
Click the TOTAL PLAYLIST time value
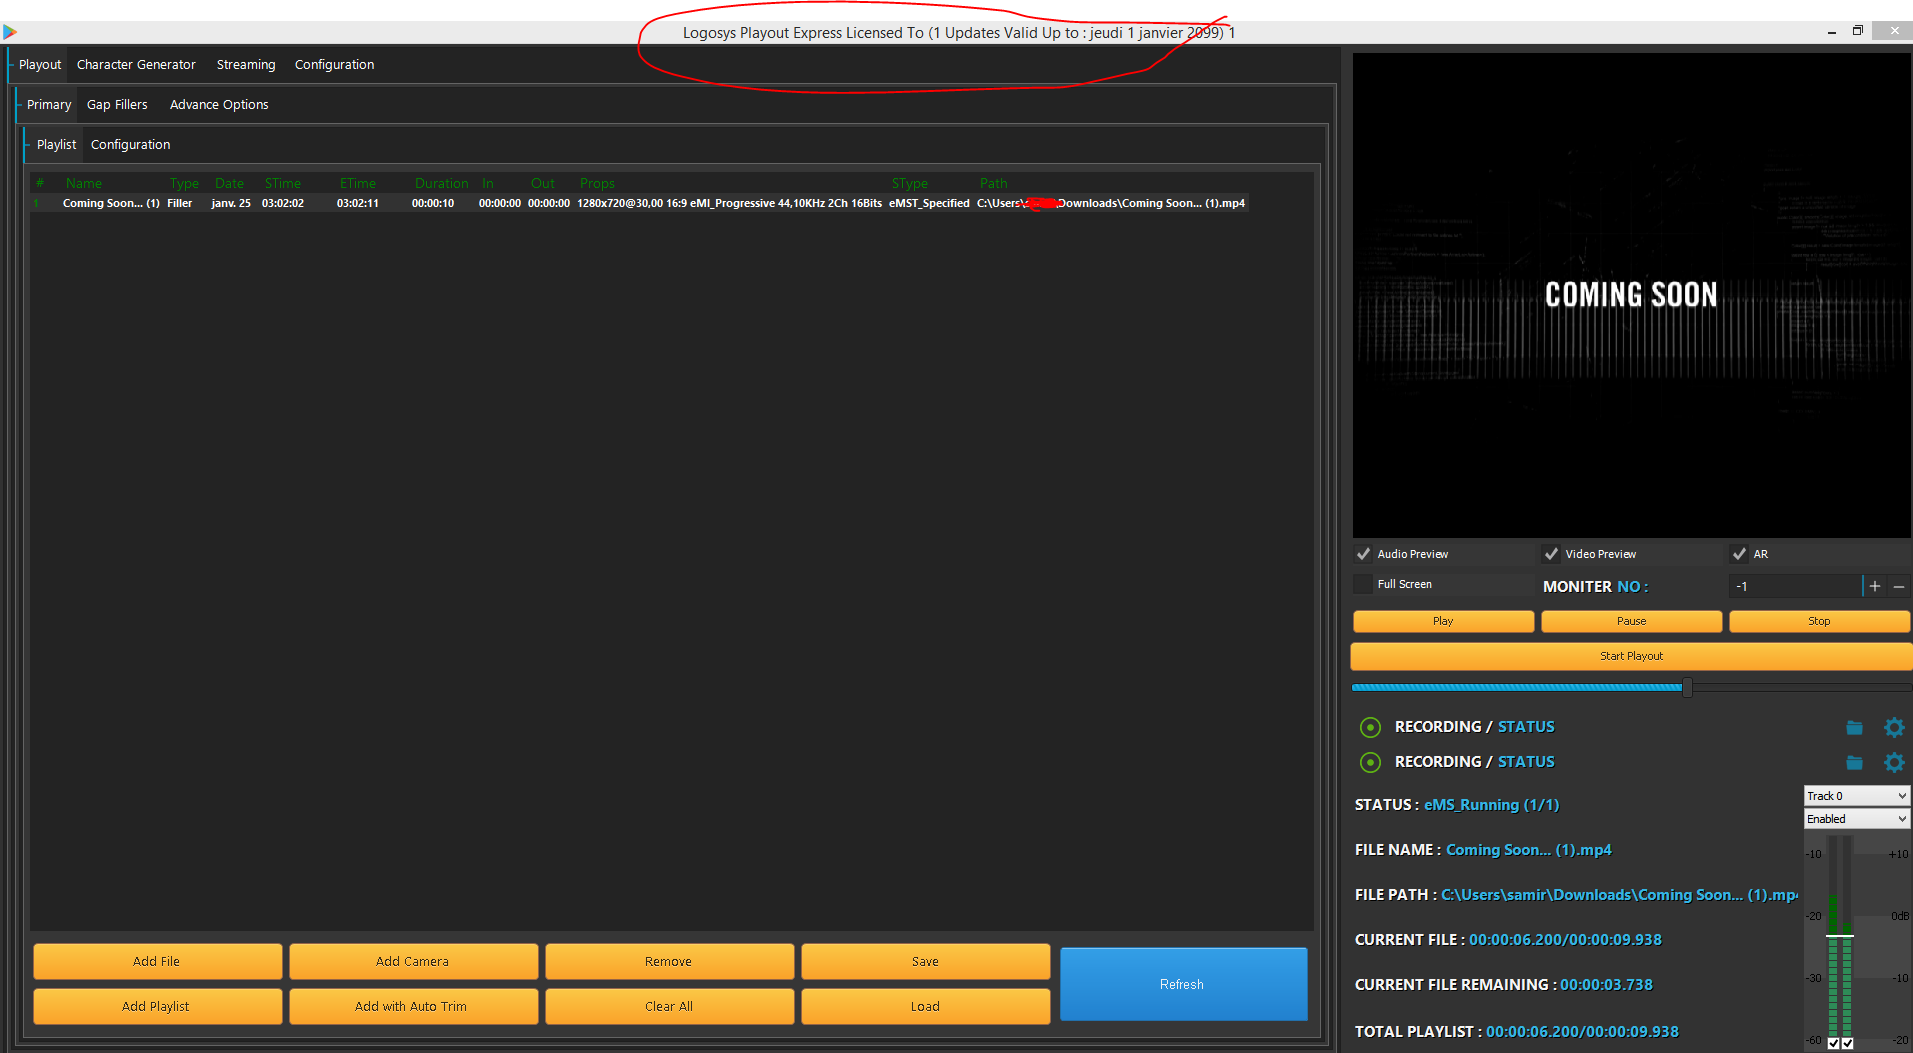[1582, 1032]
